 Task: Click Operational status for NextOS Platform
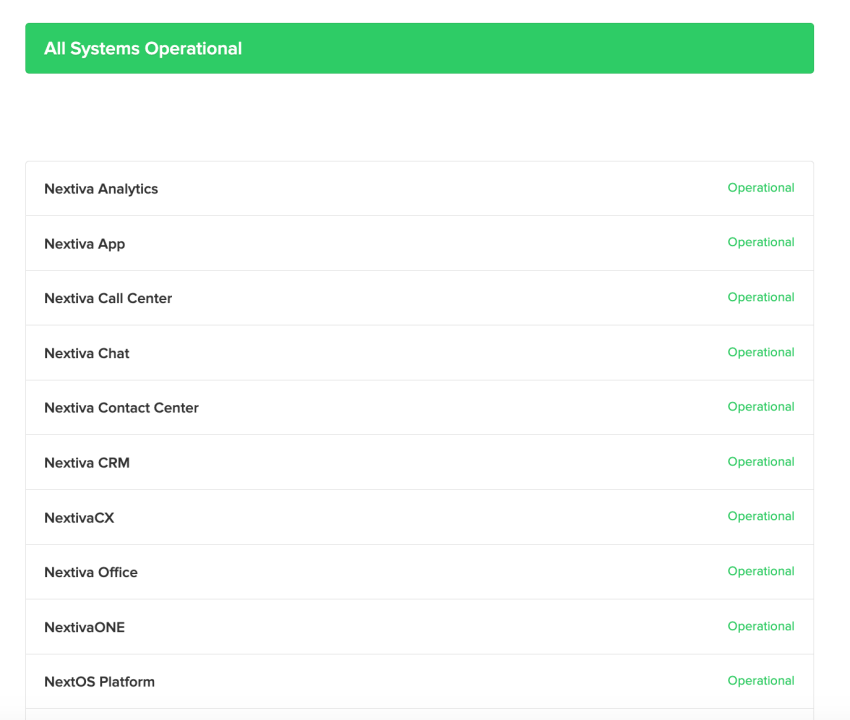tap(761, 681)
